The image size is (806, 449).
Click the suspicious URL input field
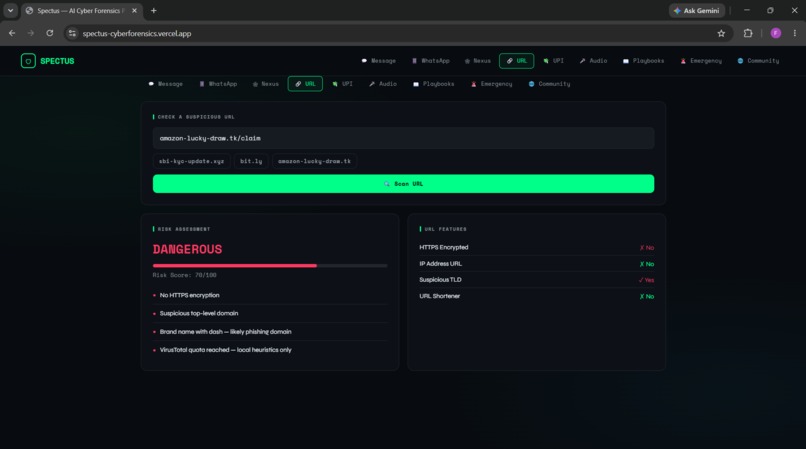(x=404, y=138)
